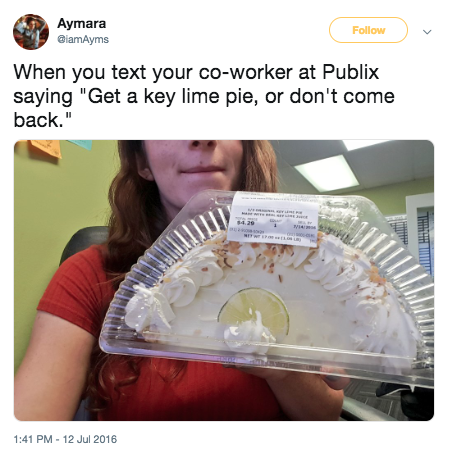
Task: Open the key lime pie photo
Action: (x=224, y=280)
